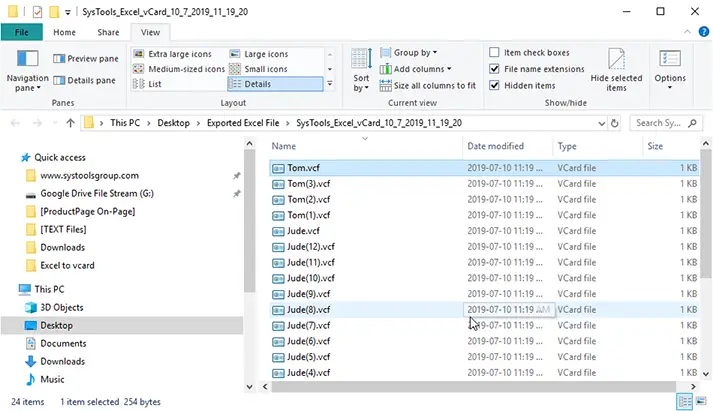This screenshot has width=713, height=411.
Task: Select the View ribbon tab
Action: click(x=150, y=32)
